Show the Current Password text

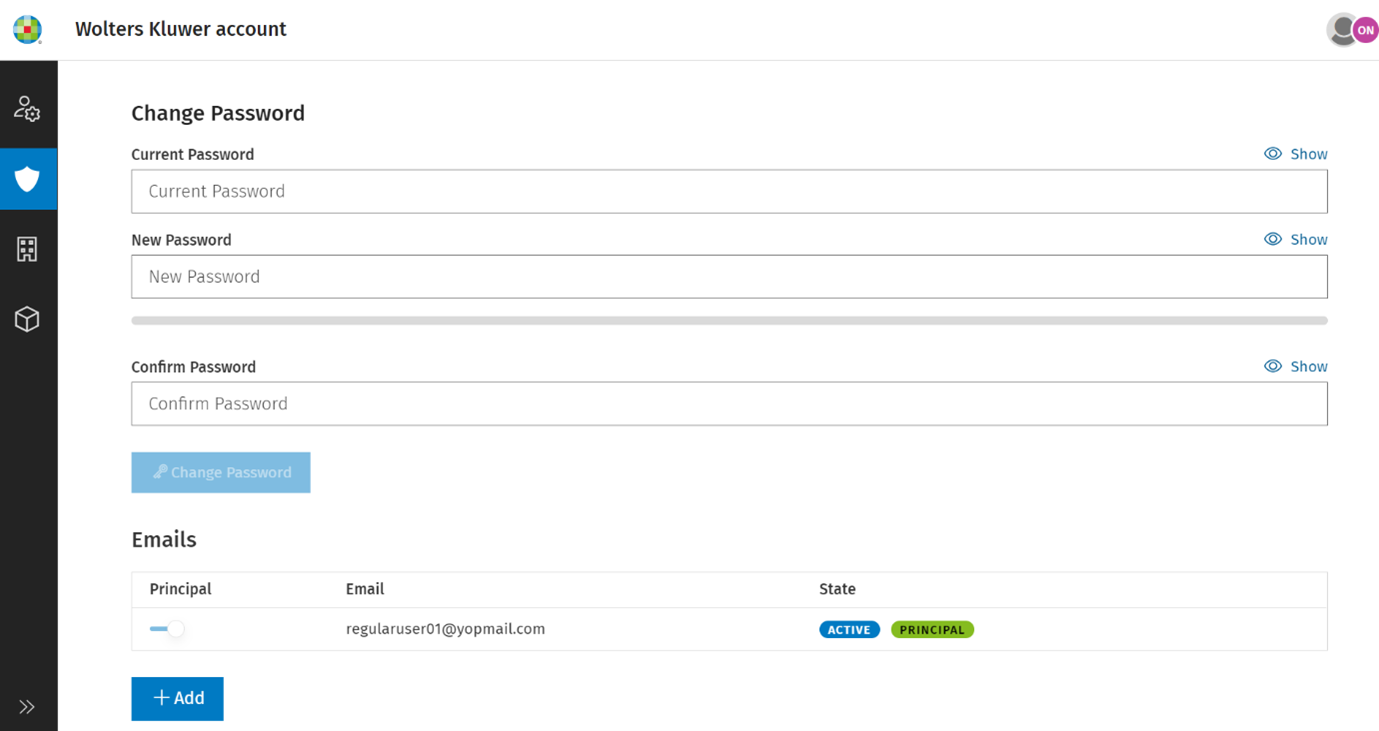coord(1296,154)
